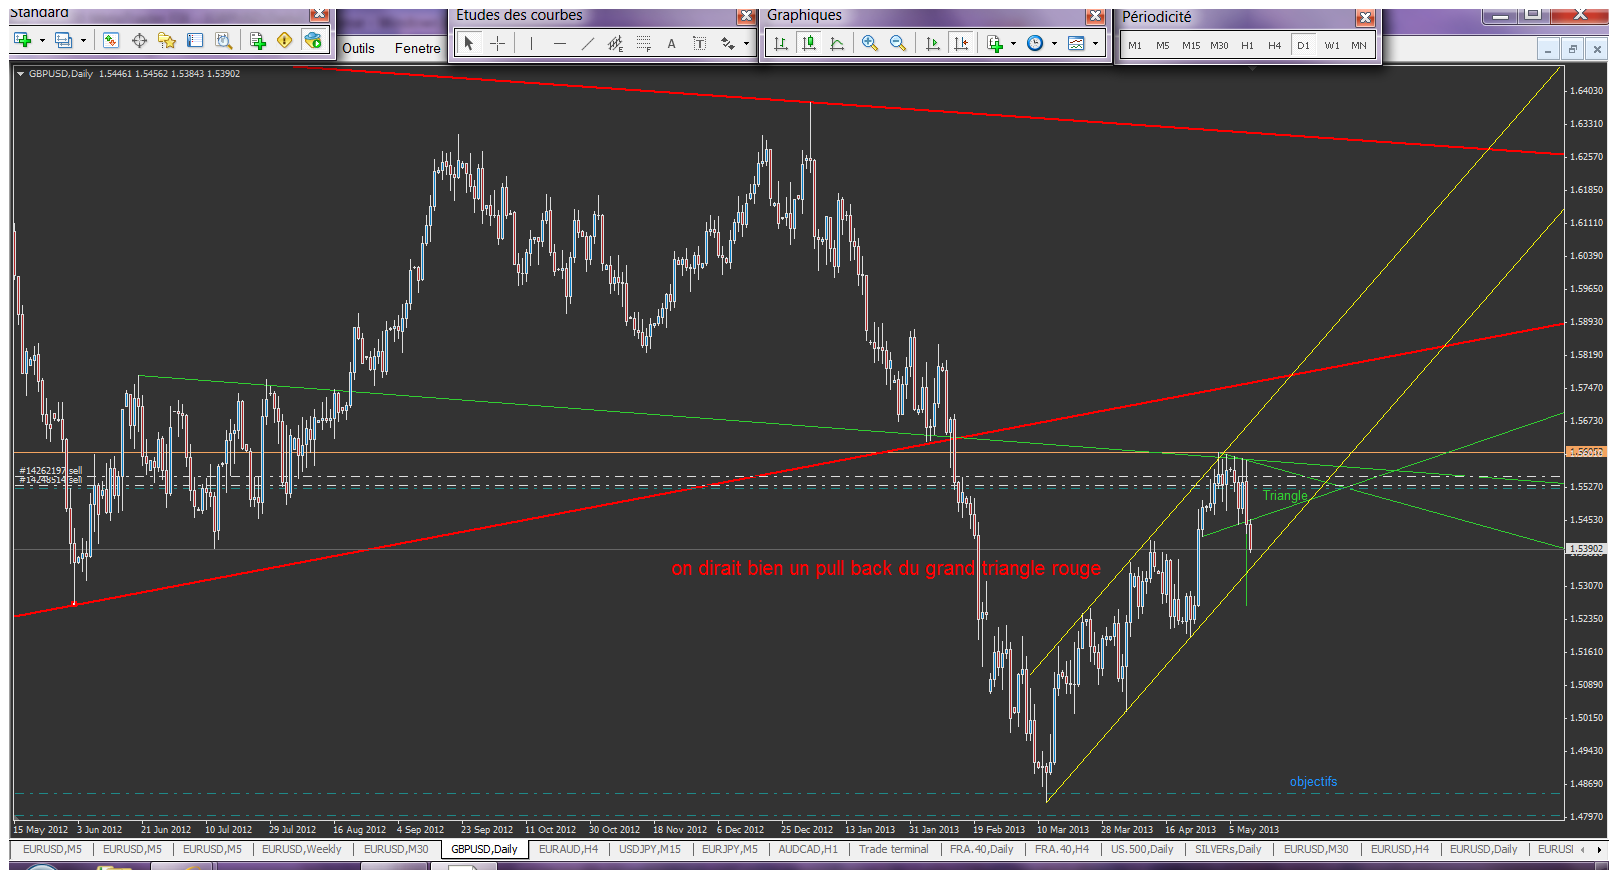The width and height of the screenshot is (1618, 870).
Task: Expand the New Chart dropdown arrow
Action: 42,40
